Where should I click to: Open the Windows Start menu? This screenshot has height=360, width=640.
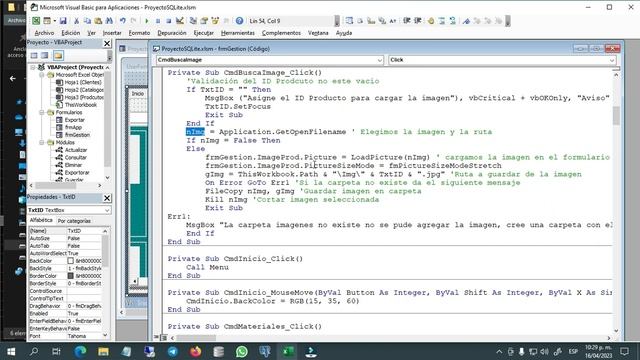(x=11, y=351)
